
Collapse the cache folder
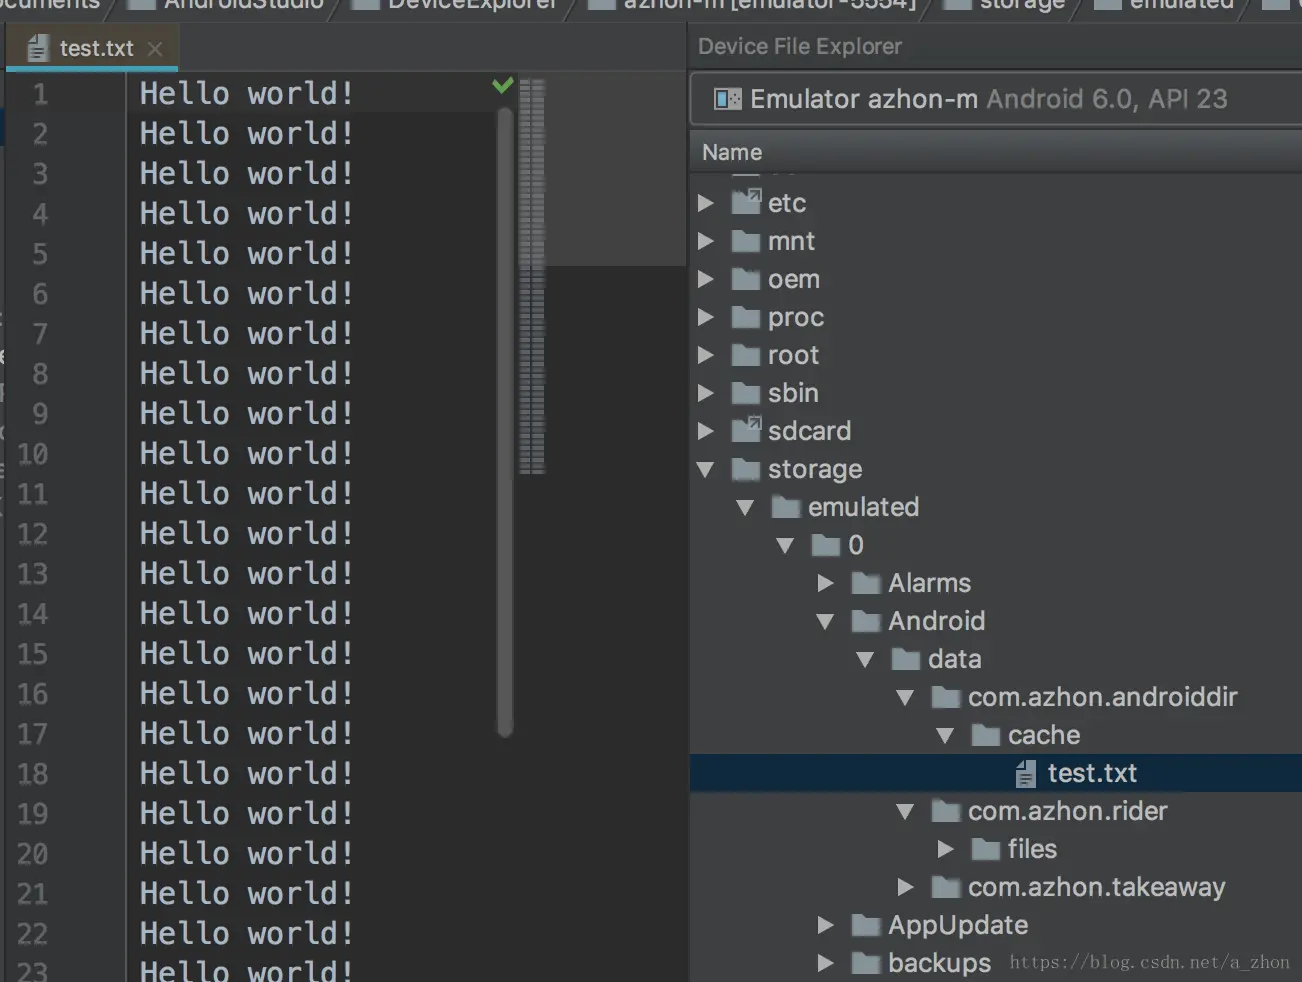click(x=945, y=735)
